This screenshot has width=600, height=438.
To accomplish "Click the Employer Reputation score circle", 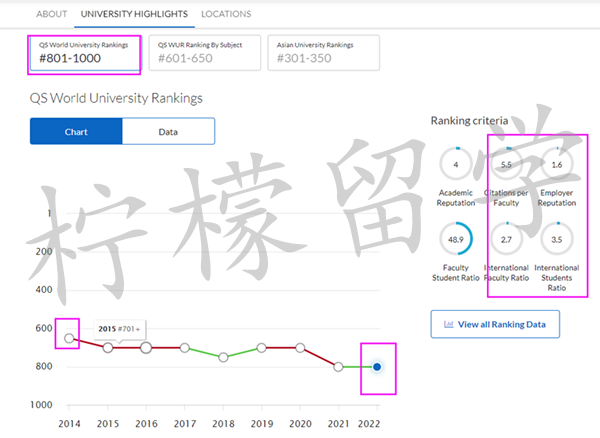I will 557,164.
